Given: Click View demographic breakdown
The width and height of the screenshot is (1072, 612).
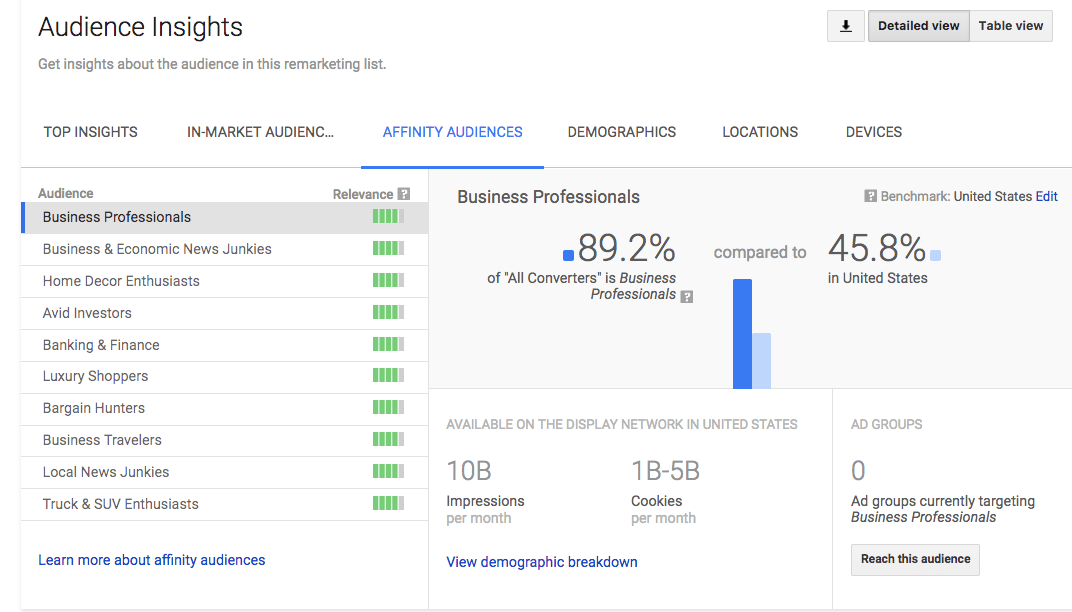Looking at the screenshot, I should [x=541, y=561].
